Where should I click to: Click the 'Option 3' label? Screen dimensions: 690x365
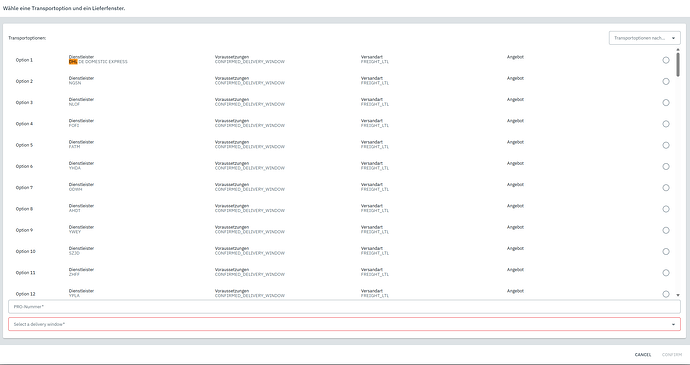[24, 103]
